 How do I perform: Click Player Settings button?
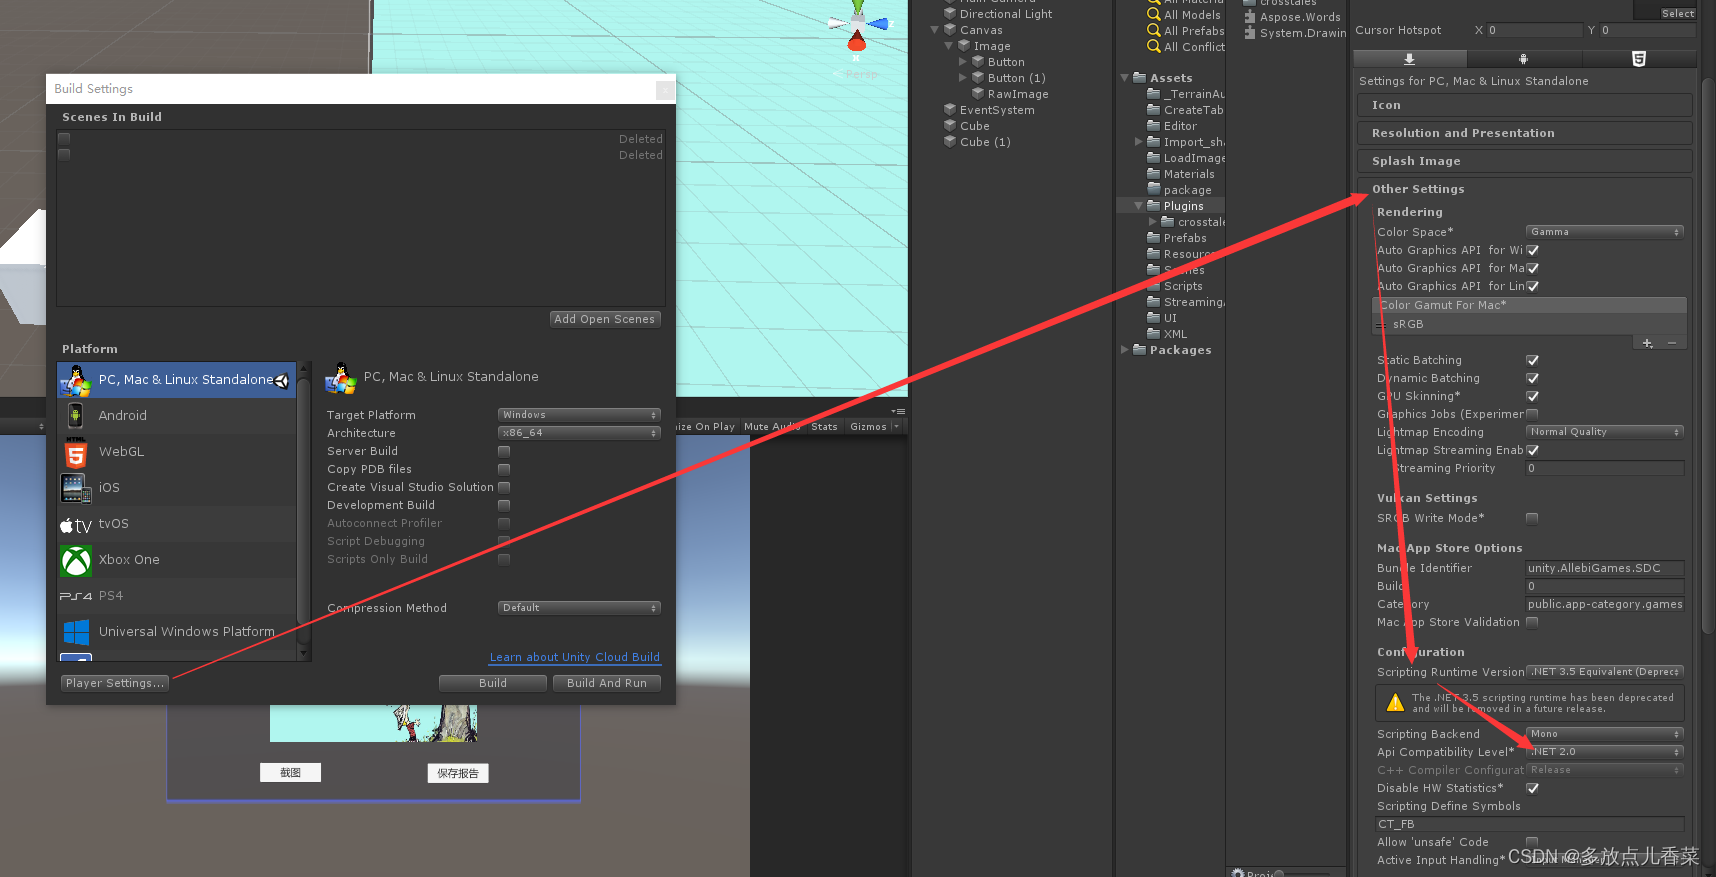point(115,683)
